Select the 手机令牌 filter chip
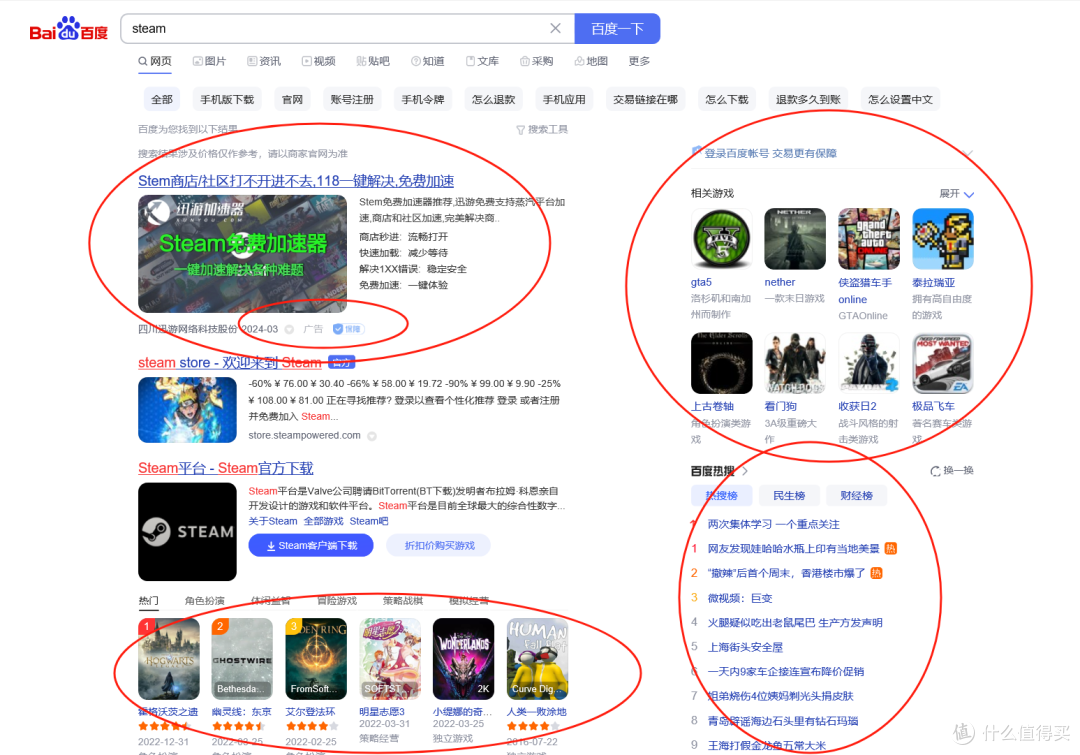 click(423, 99)
